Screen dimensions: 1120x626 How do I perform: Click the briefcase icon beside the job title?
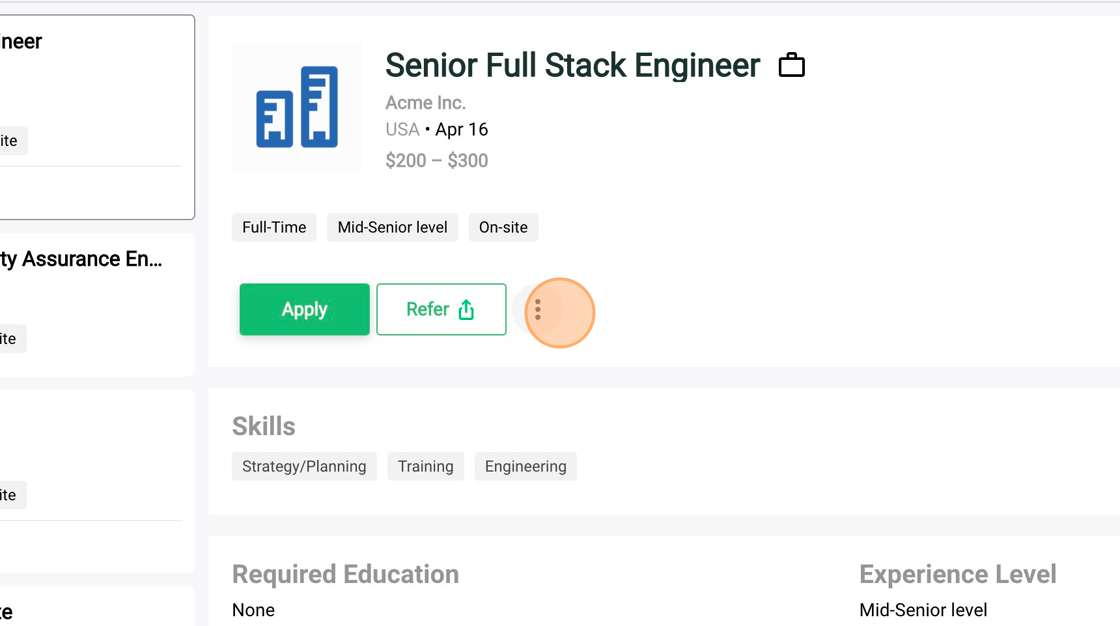pos(791,66)
